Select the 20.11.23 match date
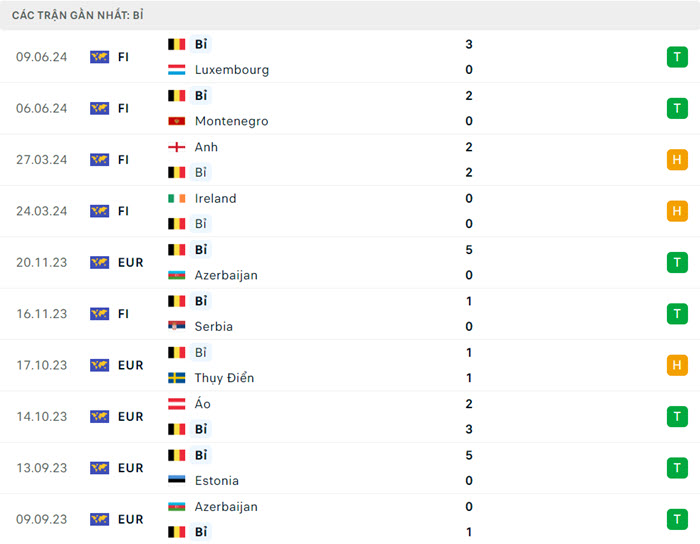Image resolution: width=700 pixels, height=544 pixels. pos(42,262)
